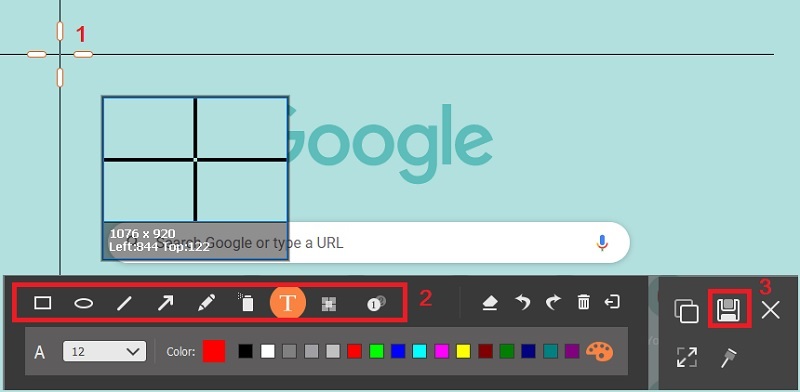Image resolution: width=800 pixels, height=392 pixels.
Task: Select the straight Line tool
Action: 124,303
